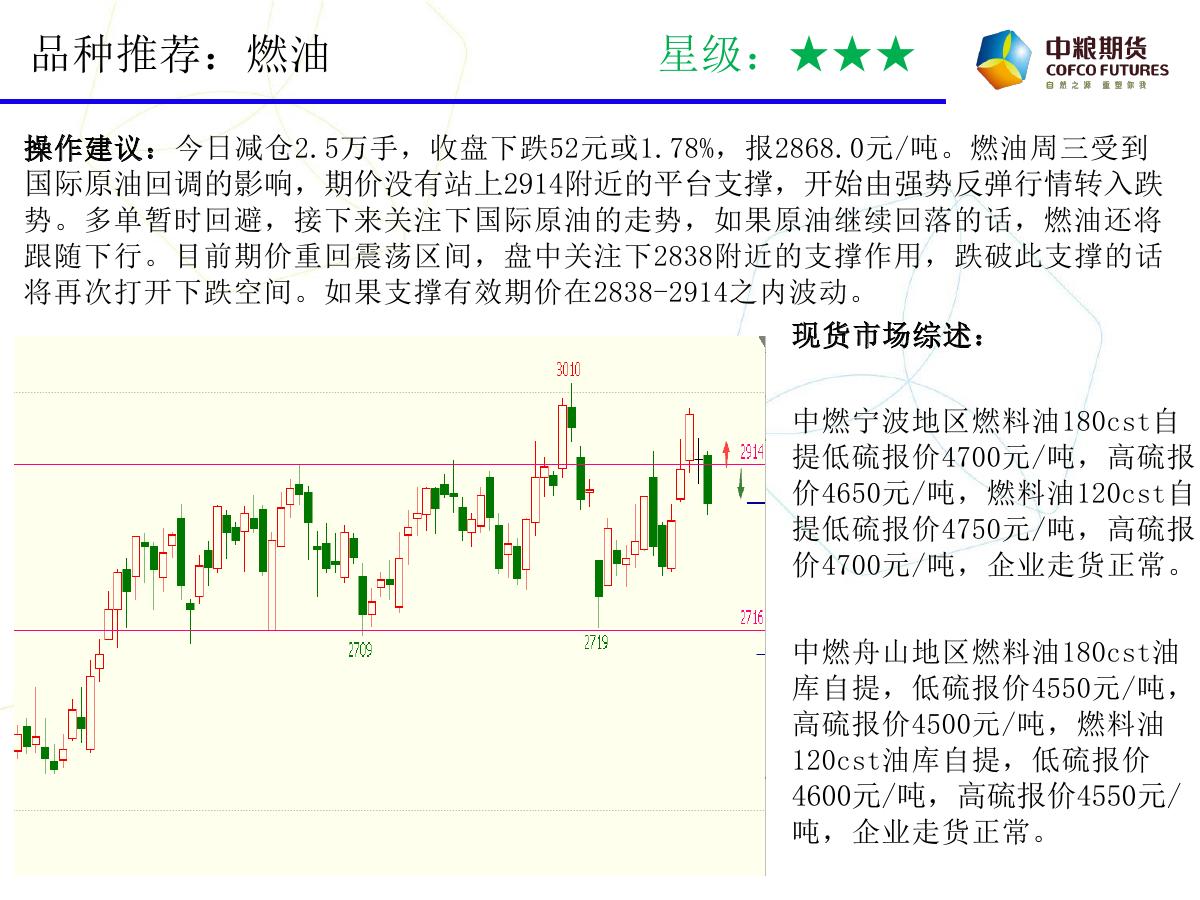Click the 星级 rating label
Image resolution: width=1200 pixels, height=900 pixels.
pos(712,55)
